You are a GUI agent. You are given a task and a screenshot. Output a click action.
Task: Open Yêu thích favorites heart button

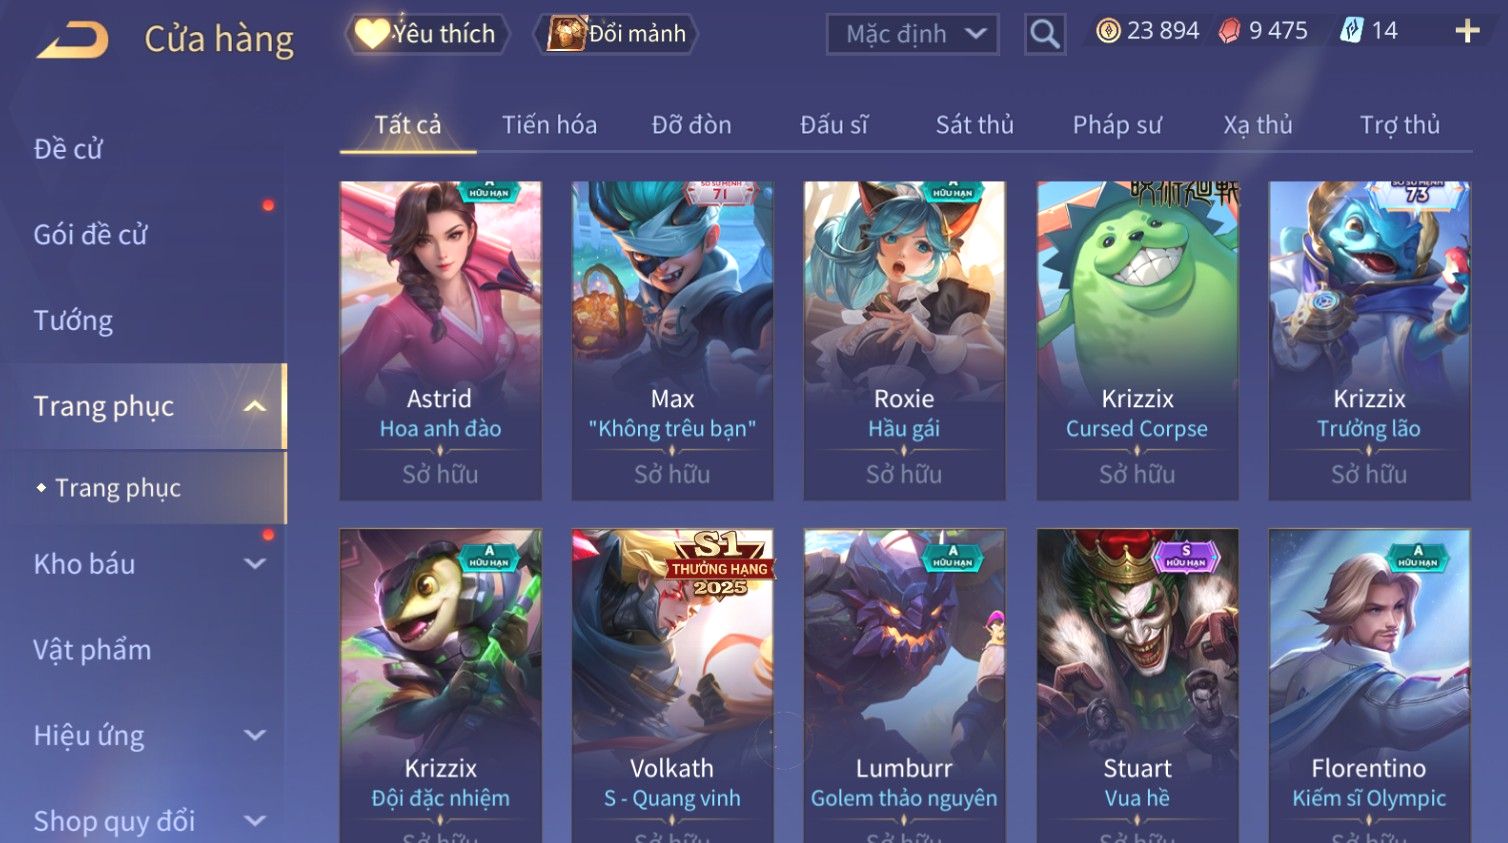427,34
